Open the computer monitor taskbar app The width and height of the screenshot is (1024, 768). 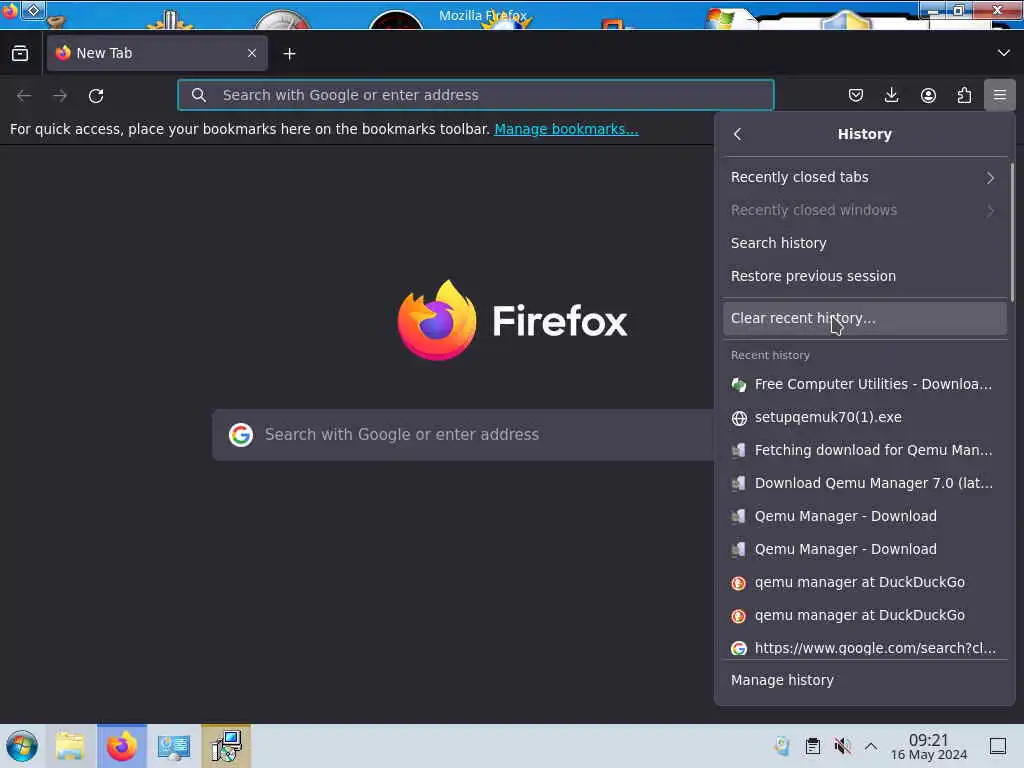(x=174, y=746)
